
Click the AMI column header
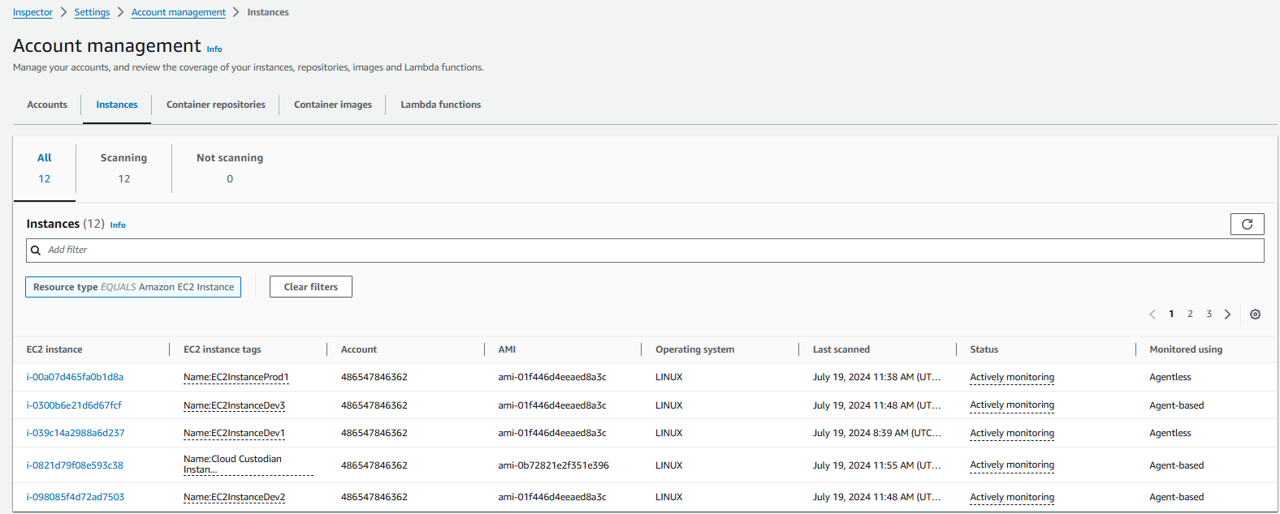[506, 349]
